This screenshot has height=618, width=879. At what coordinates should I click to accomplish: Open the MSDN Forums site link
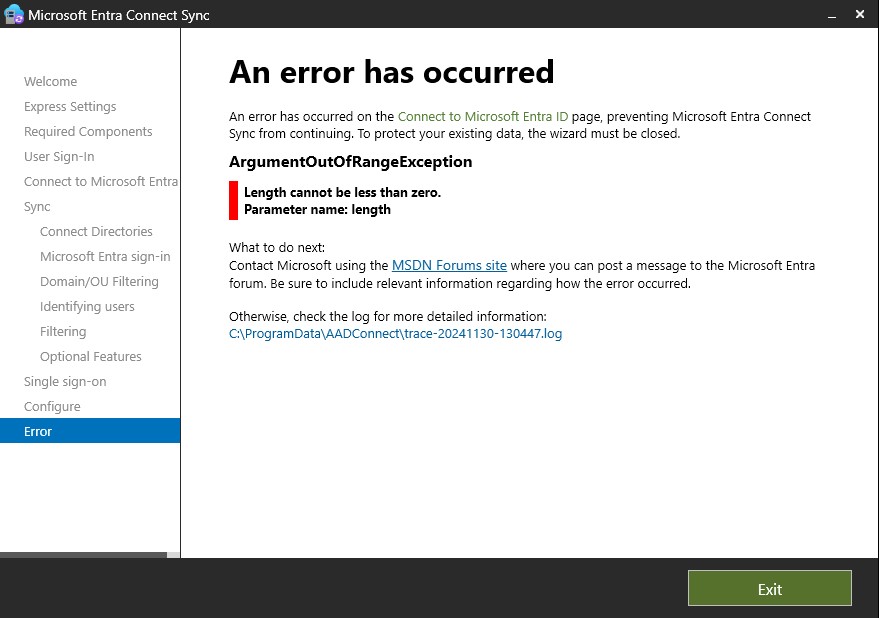(x=449, y=265)
